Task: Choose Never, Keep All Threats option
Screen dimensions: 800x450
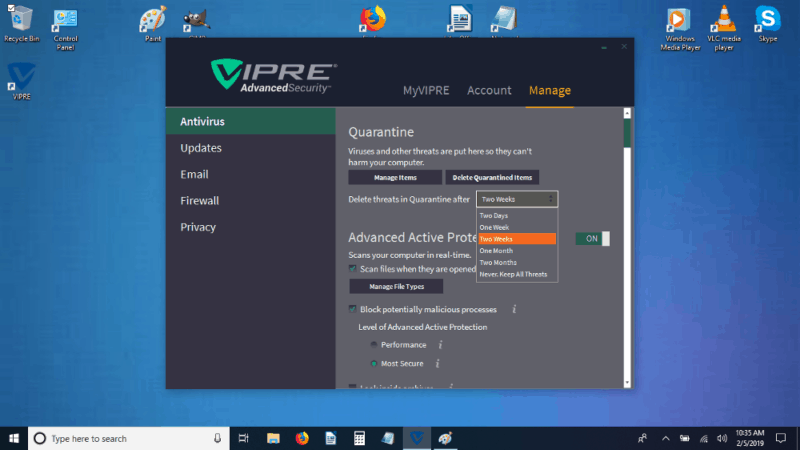Action: click(x=517, y=274)
